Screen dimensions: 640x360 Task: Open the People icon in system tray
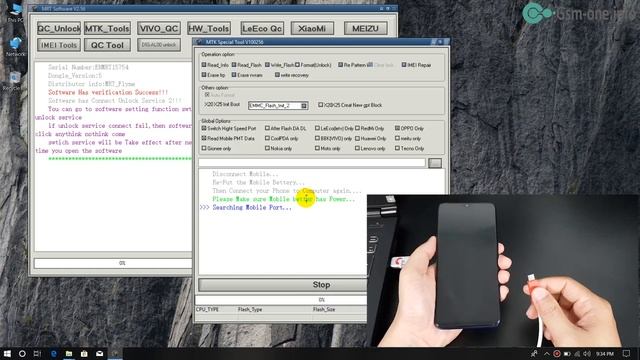(x=534, y=353)
